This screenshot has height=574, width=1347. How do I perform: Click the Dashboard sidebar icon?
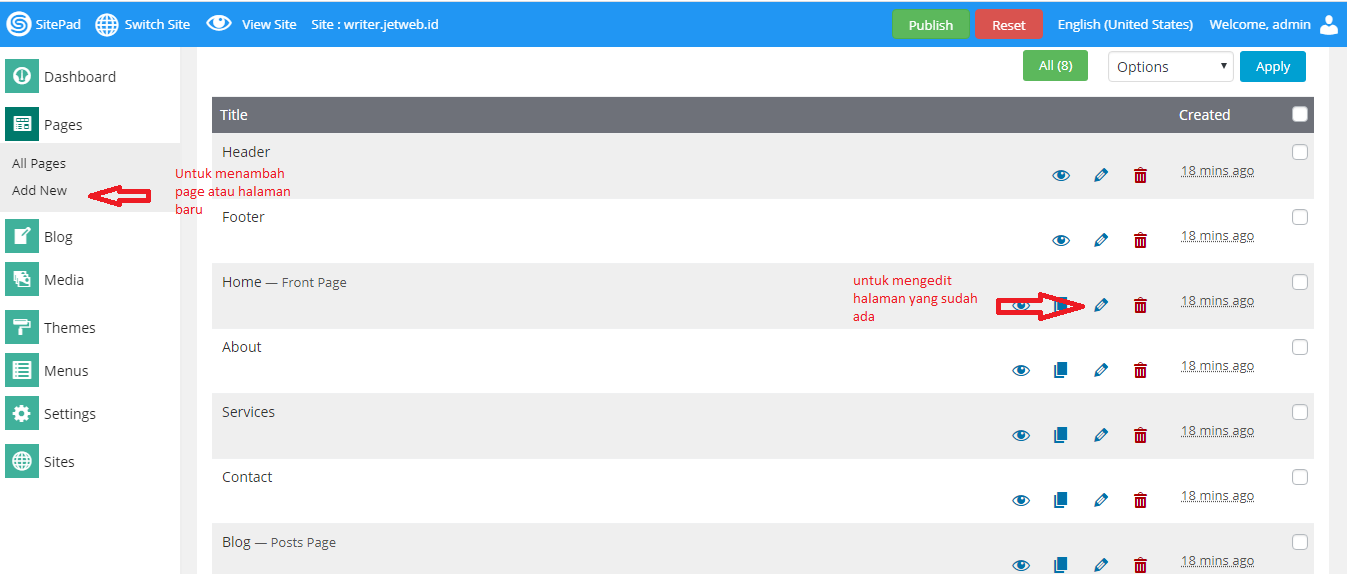[x=22, y=77]
